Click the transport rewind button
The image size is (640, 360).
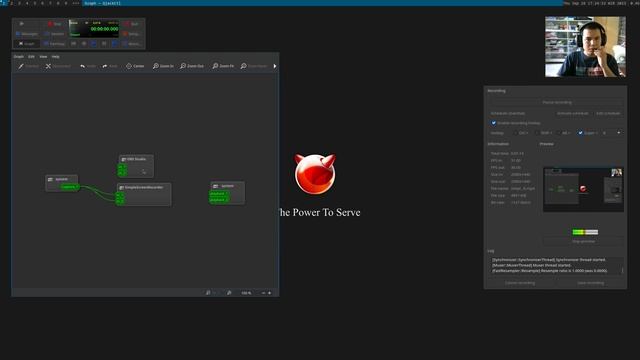(x=73, y=44)
